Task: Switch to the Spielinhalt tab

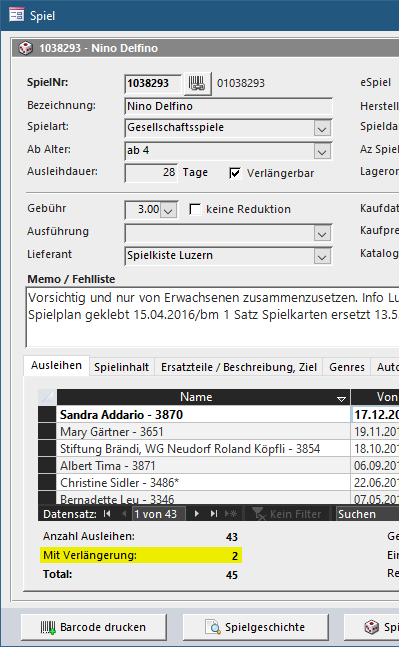Action: (121, 367)
